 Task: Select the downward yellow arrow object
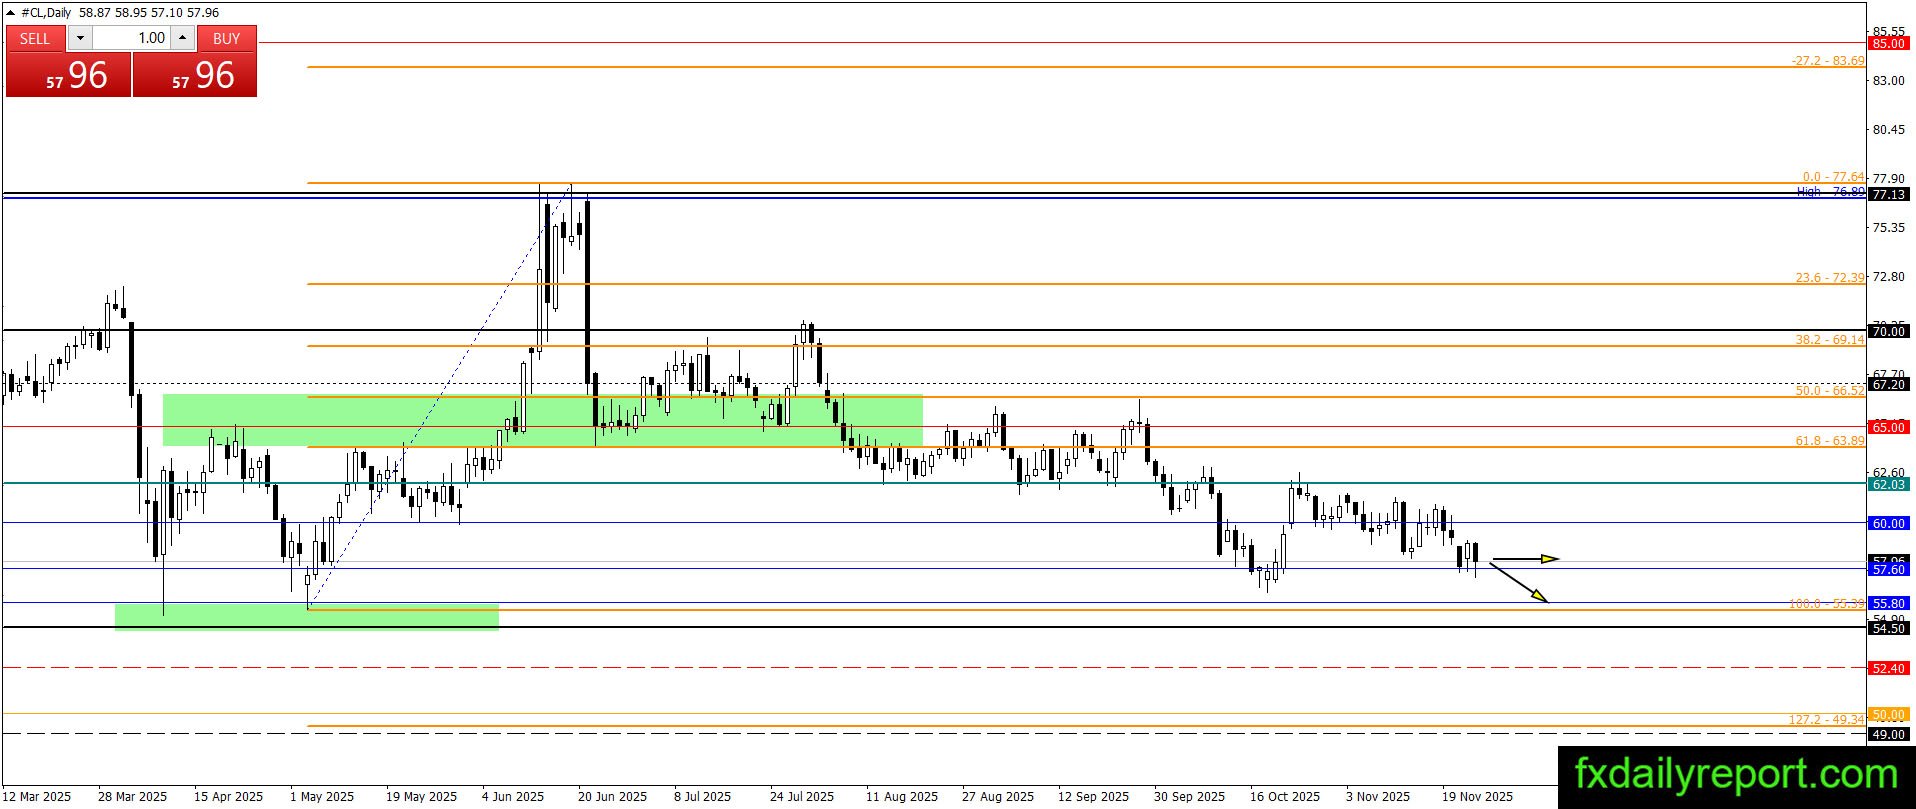click(1519, 583)
